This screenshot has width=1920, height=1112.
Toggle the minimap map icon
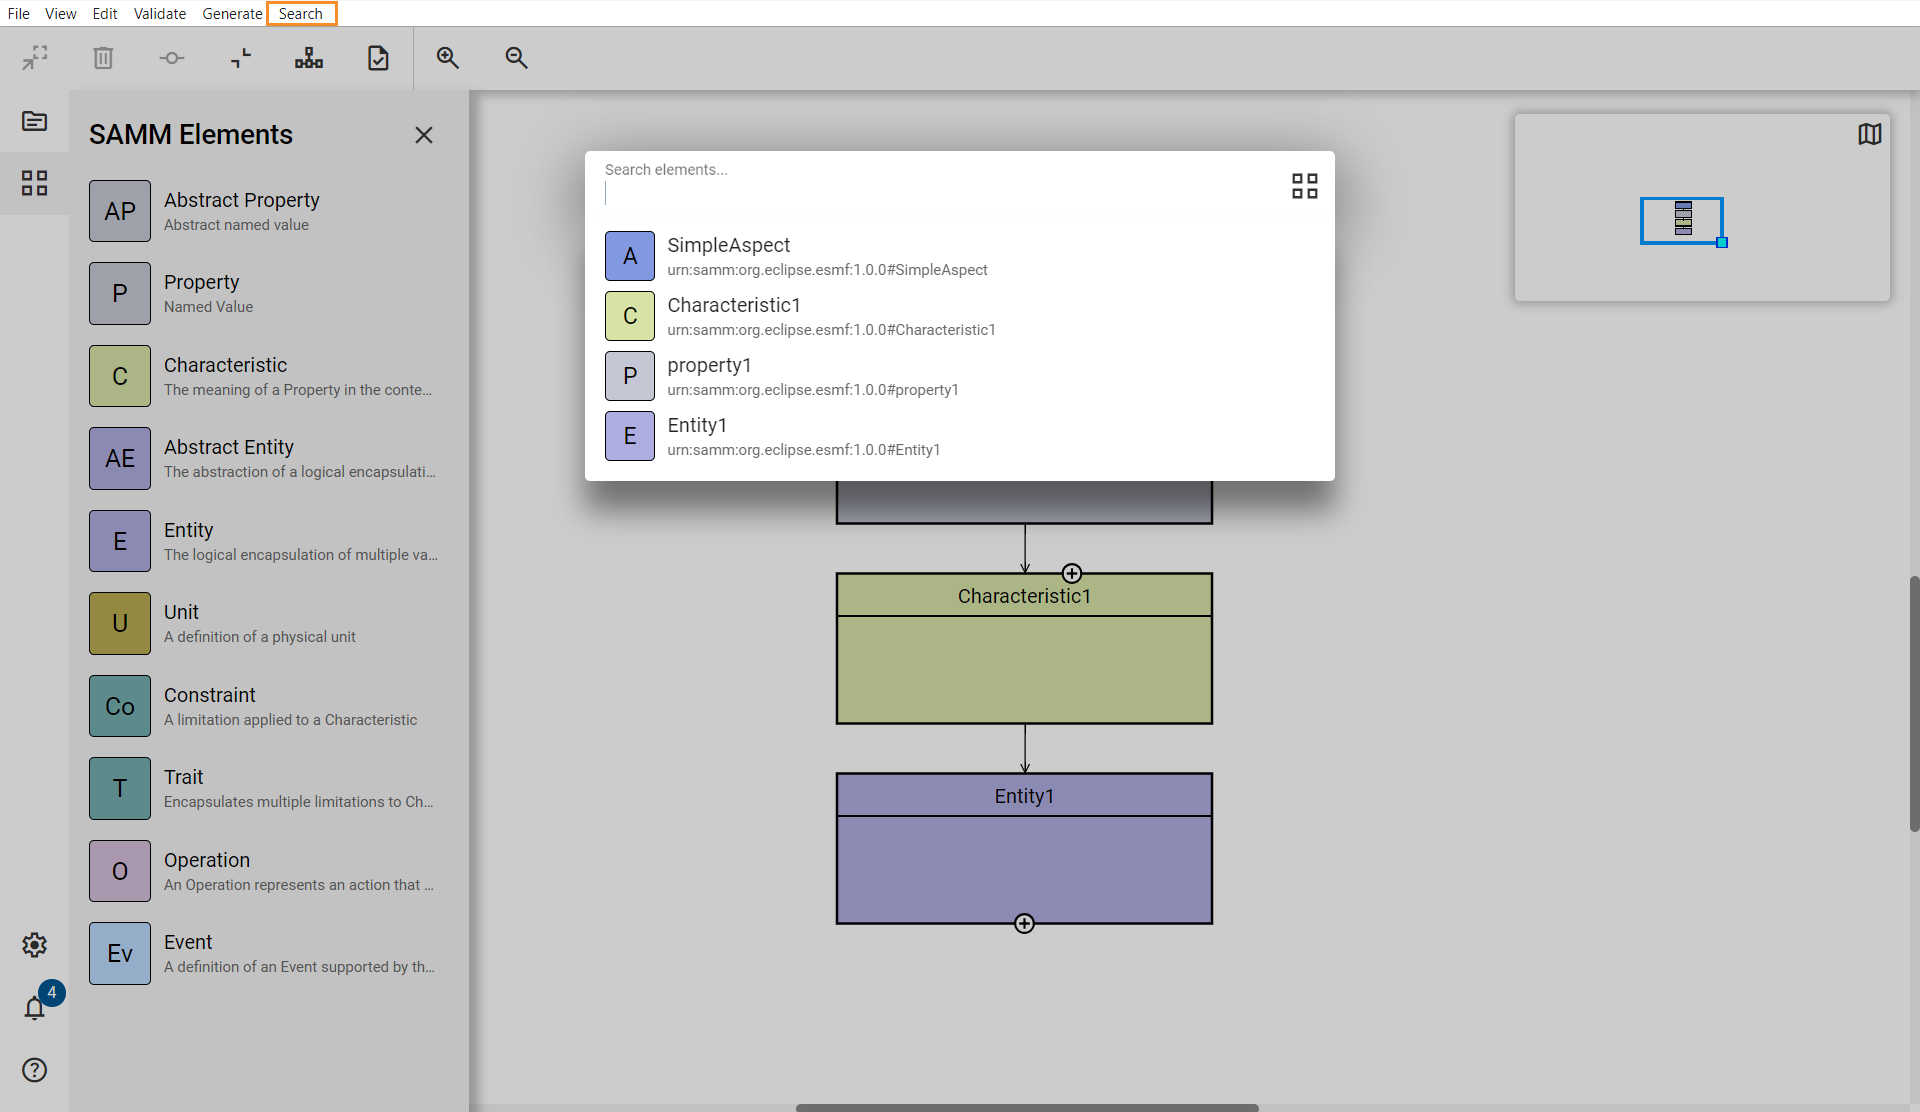(x=1869, y=134)
